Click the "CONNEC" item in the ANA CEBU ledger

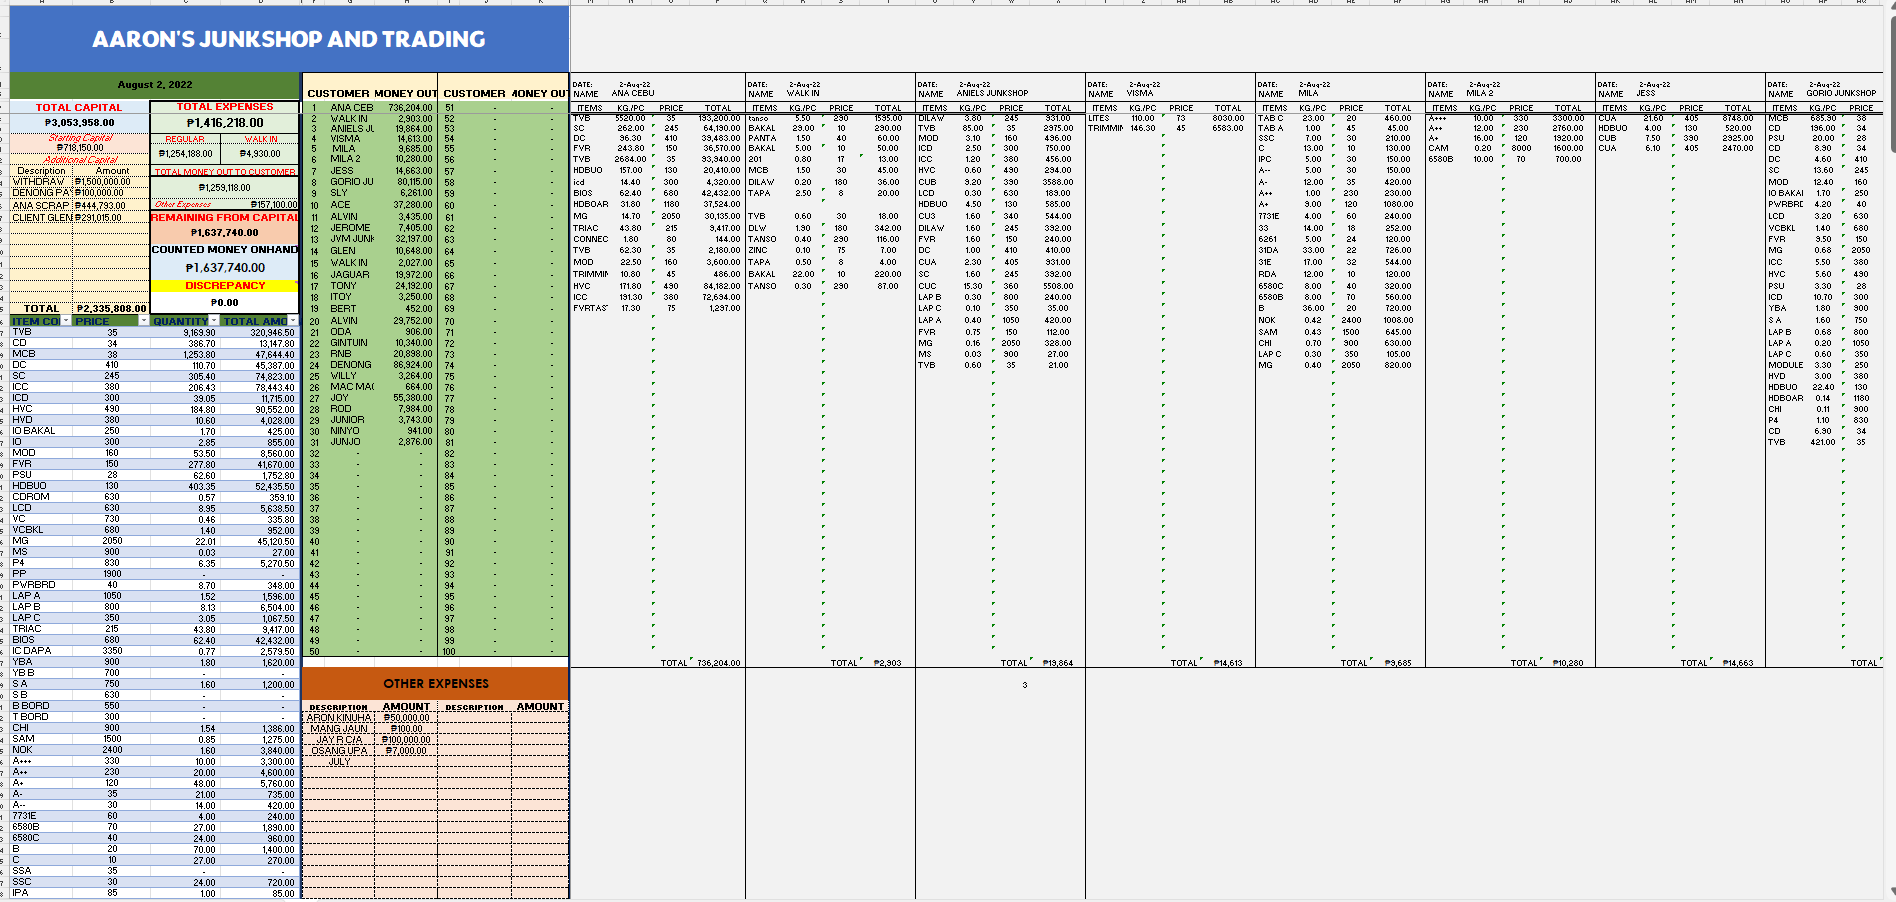coord(590,239)
